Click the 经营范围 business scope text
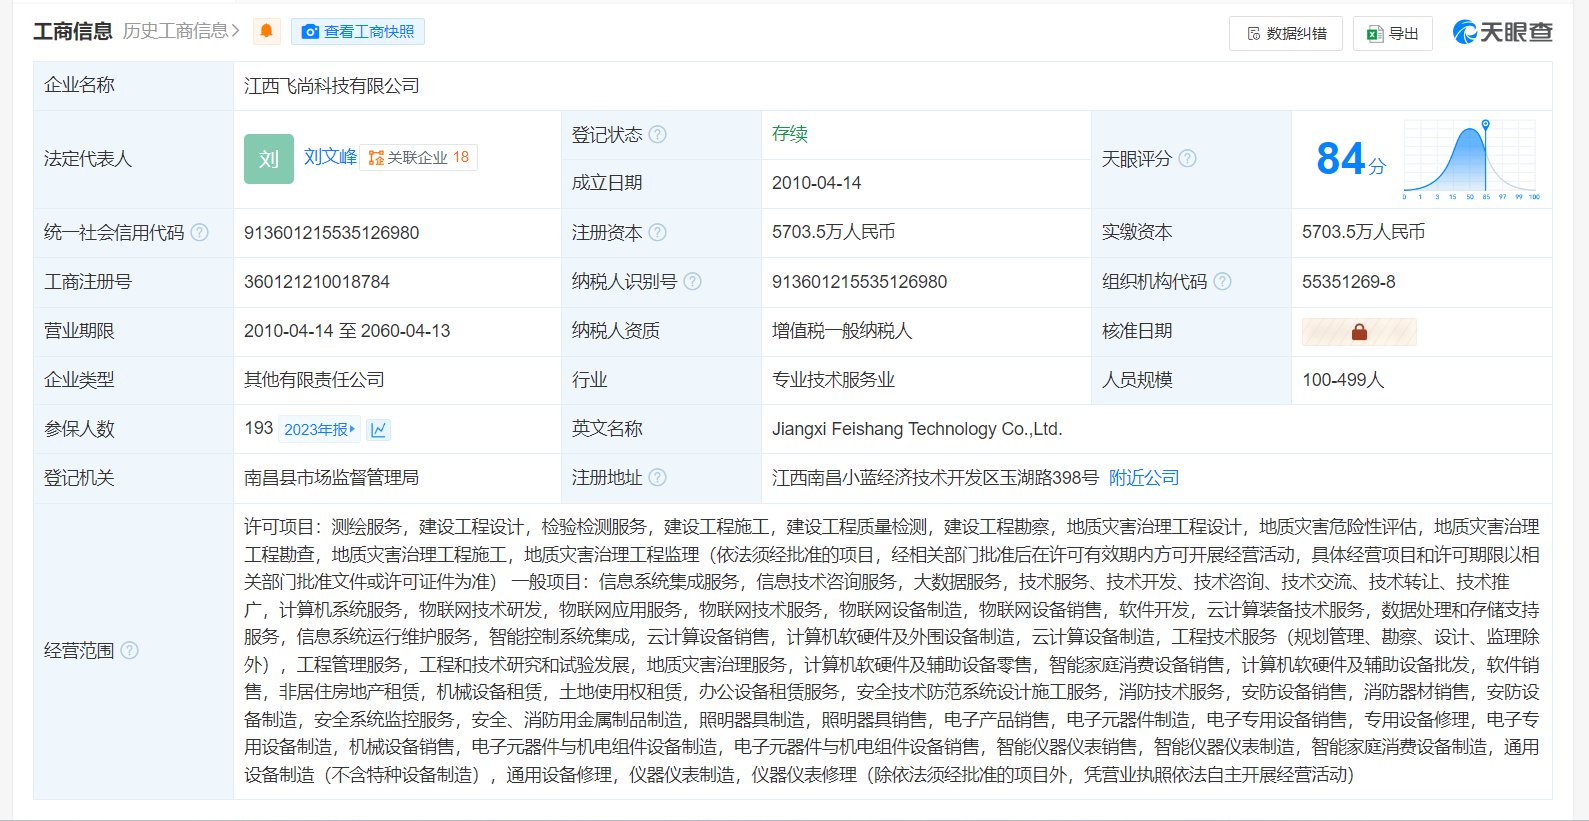The width and height of the screenshot is (1589, 821). tap(891, 651)
